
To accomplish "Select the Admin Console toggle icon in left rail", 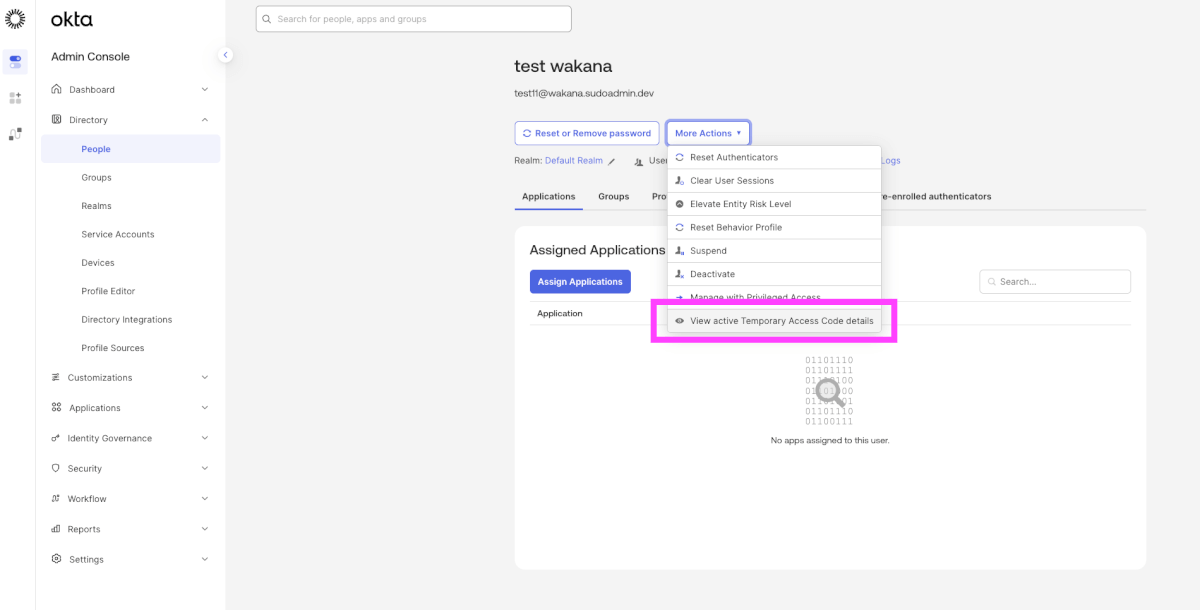I will pos(15,61).
